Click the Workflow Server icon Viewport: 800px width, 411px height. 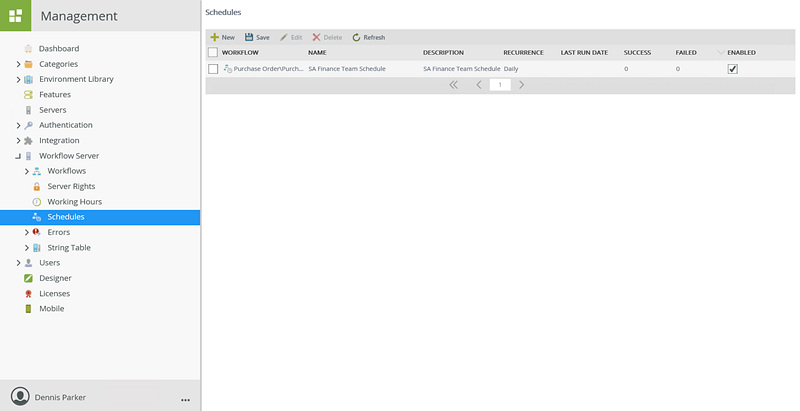tap(29, 156)
